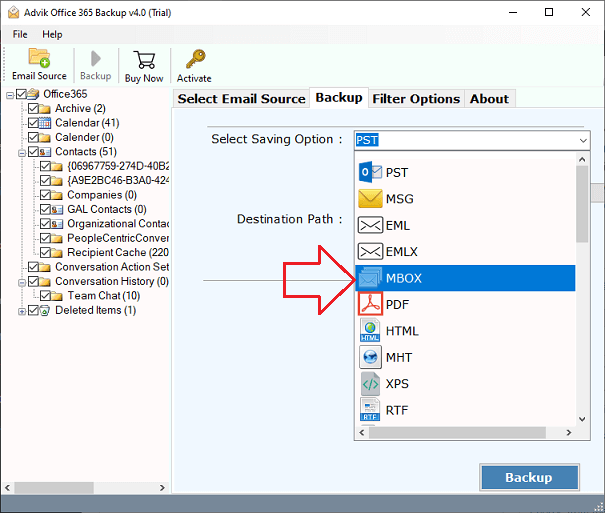The width and height of the screenshot is (605, 513).
Task: Click the format list horizontal scrollbar thumb
Action: point(457,433)
